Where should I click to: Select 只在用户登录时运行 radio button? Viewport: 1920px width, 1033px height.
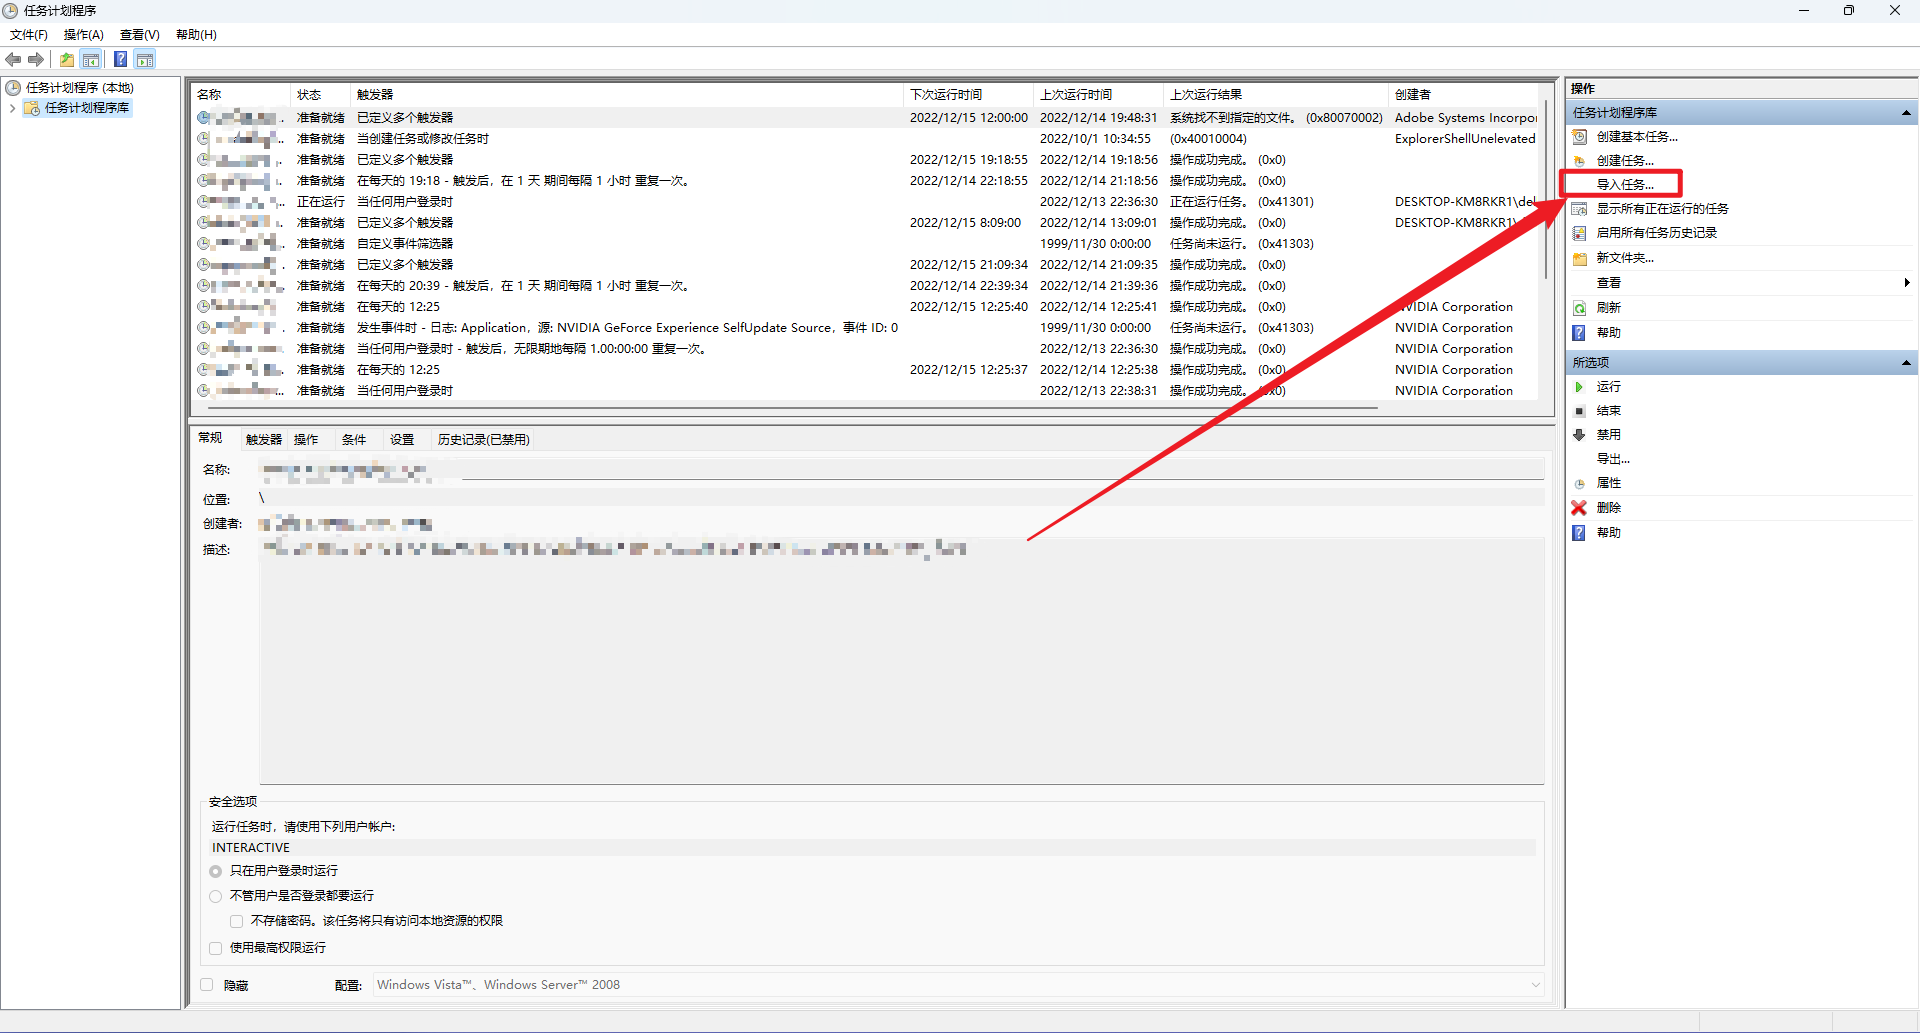click(216, 871)
